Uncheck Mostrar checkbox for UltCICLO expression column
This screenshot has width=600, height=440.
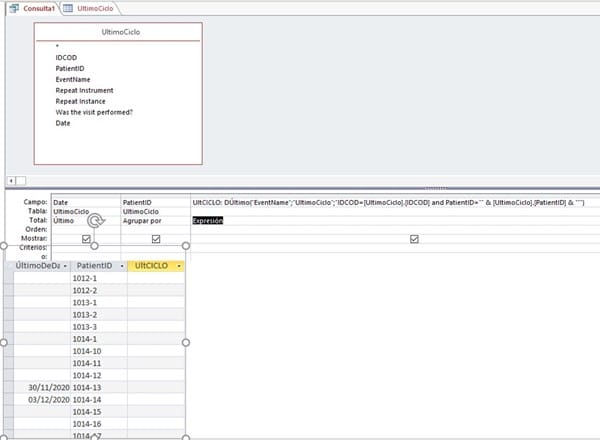[414, 239]
